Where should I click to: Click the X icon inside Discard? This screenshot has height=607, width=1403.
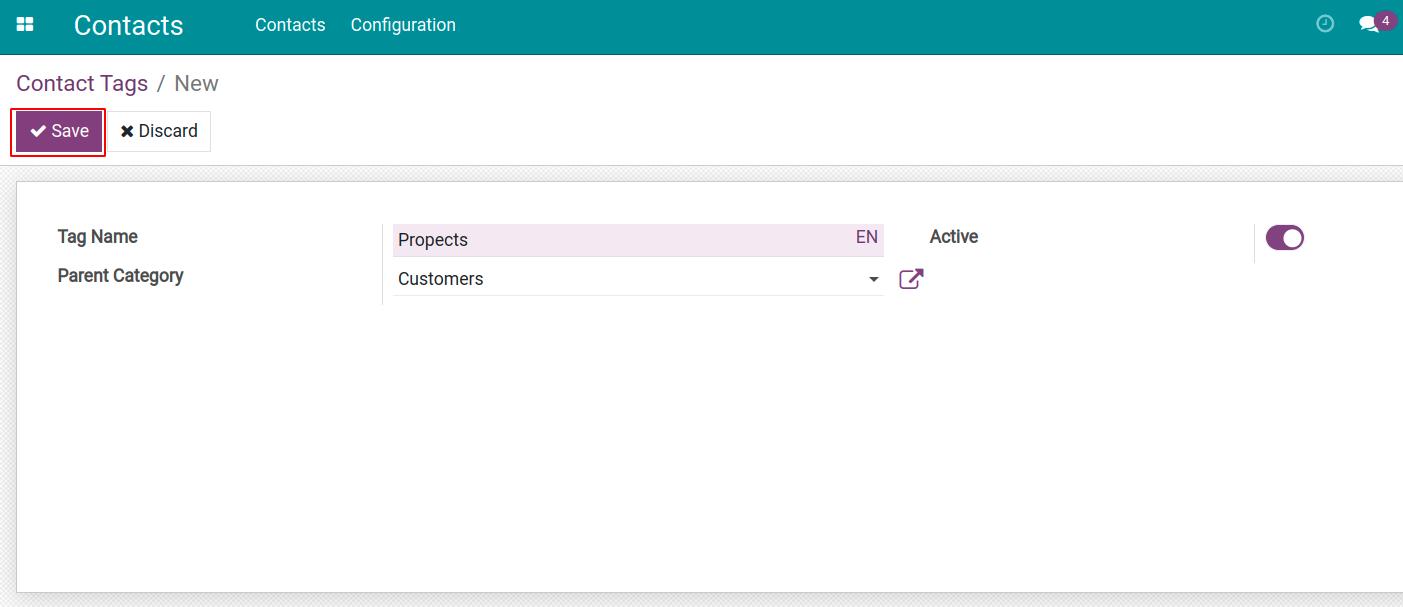point(126,130)
